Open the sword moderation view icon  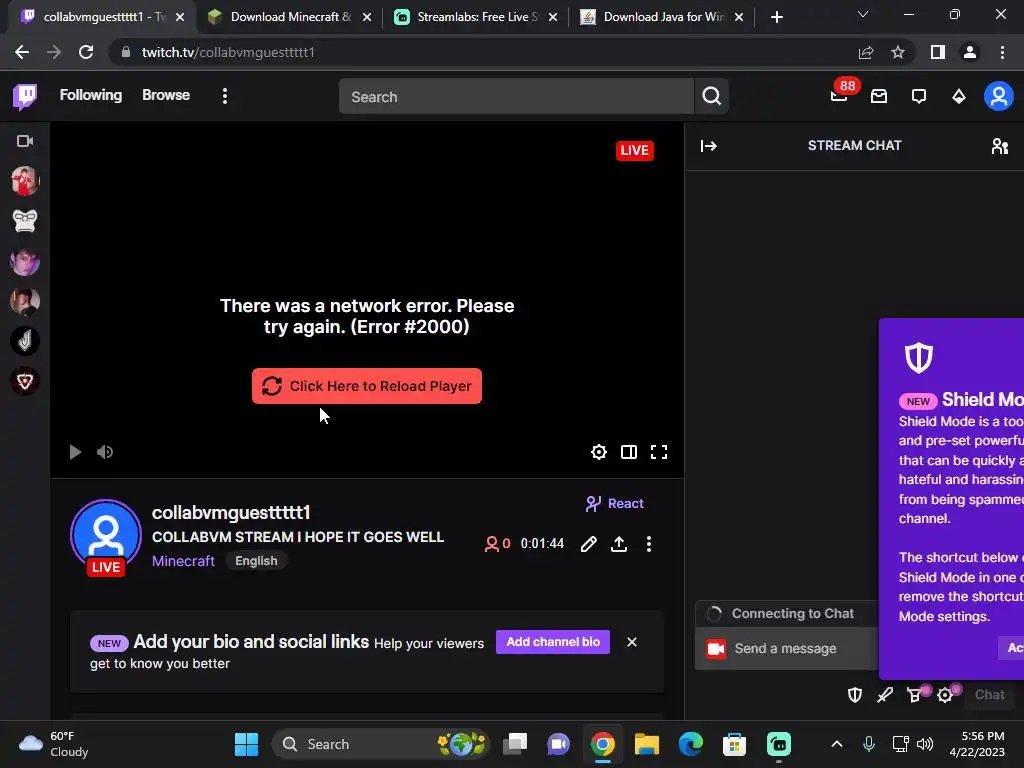coord(885,695)
